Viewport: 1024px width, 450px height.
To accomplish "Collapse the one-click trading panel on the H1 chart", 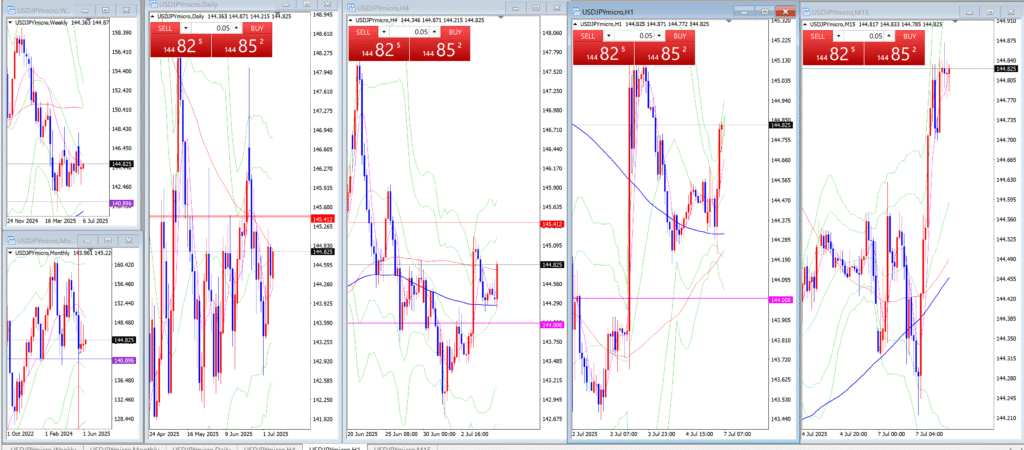I will point(576,24).
